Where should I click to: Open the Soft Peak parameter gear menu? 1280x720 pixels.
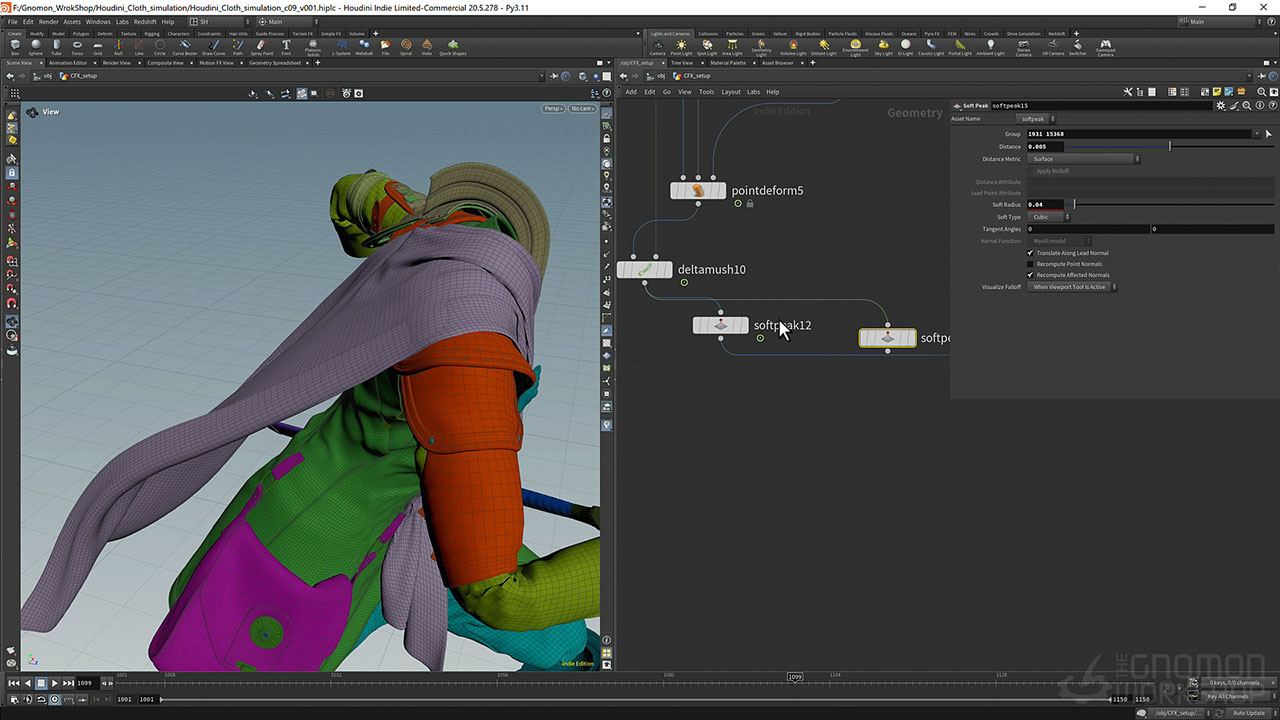[1220, 105]
